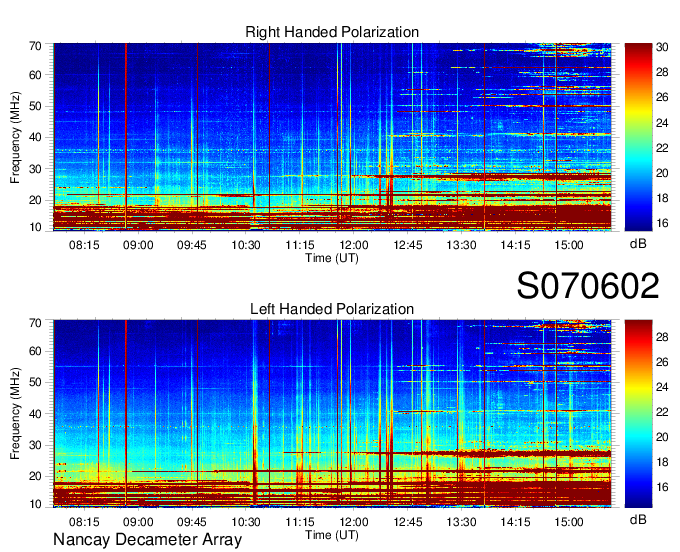Image resolution: width=680 pixels, height=552 pixels.
Task: Click the 10 MHz tick on the Right Handed plot
Action: (35, 227)
